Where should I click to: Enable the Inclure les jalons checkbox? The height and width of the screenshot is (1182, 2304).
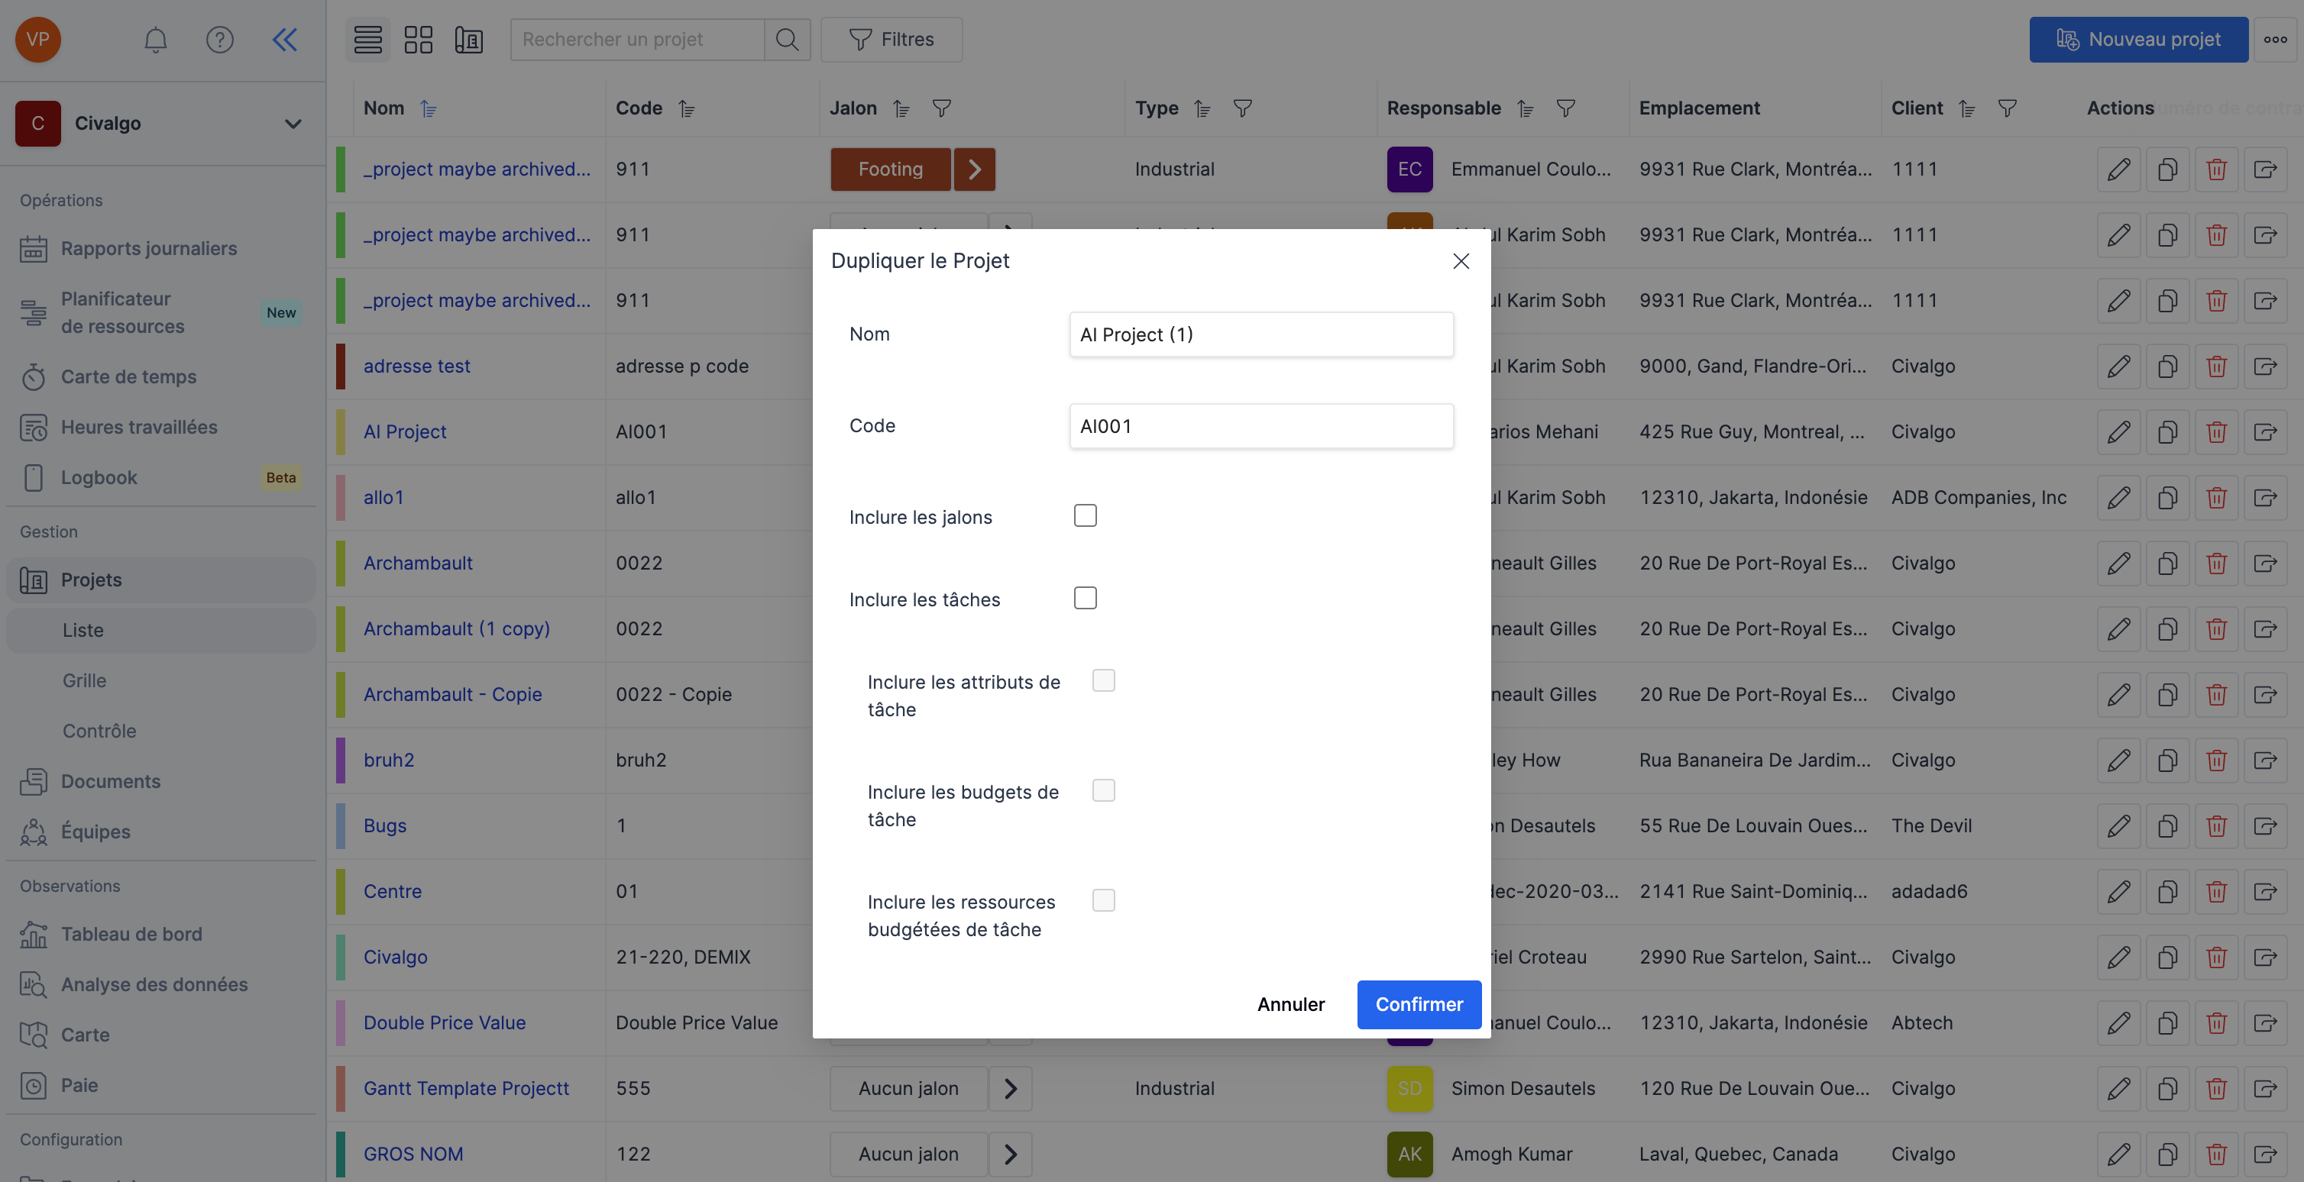coord(1085,516)
